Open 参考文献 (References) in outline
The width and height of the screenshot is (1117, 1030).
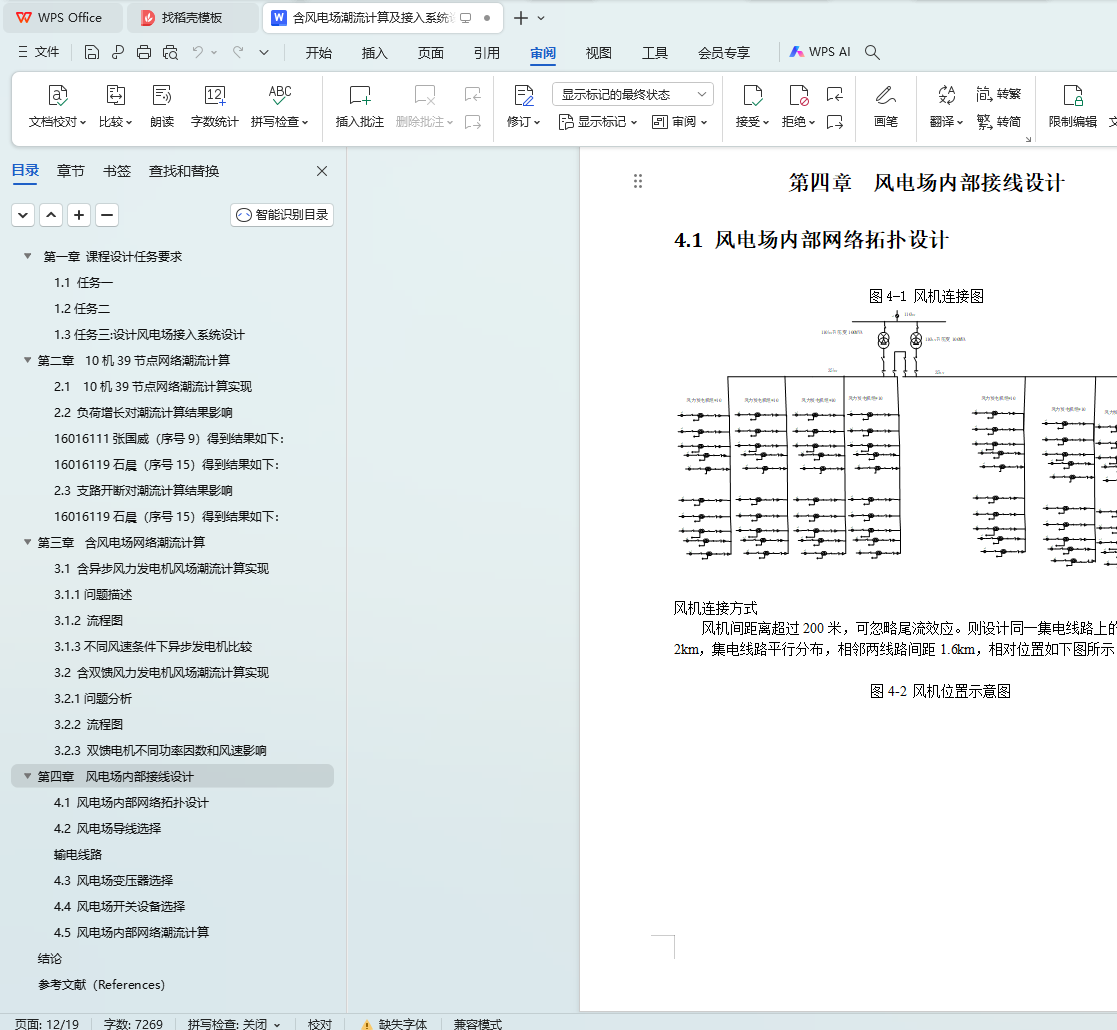[x=101, y=984]
